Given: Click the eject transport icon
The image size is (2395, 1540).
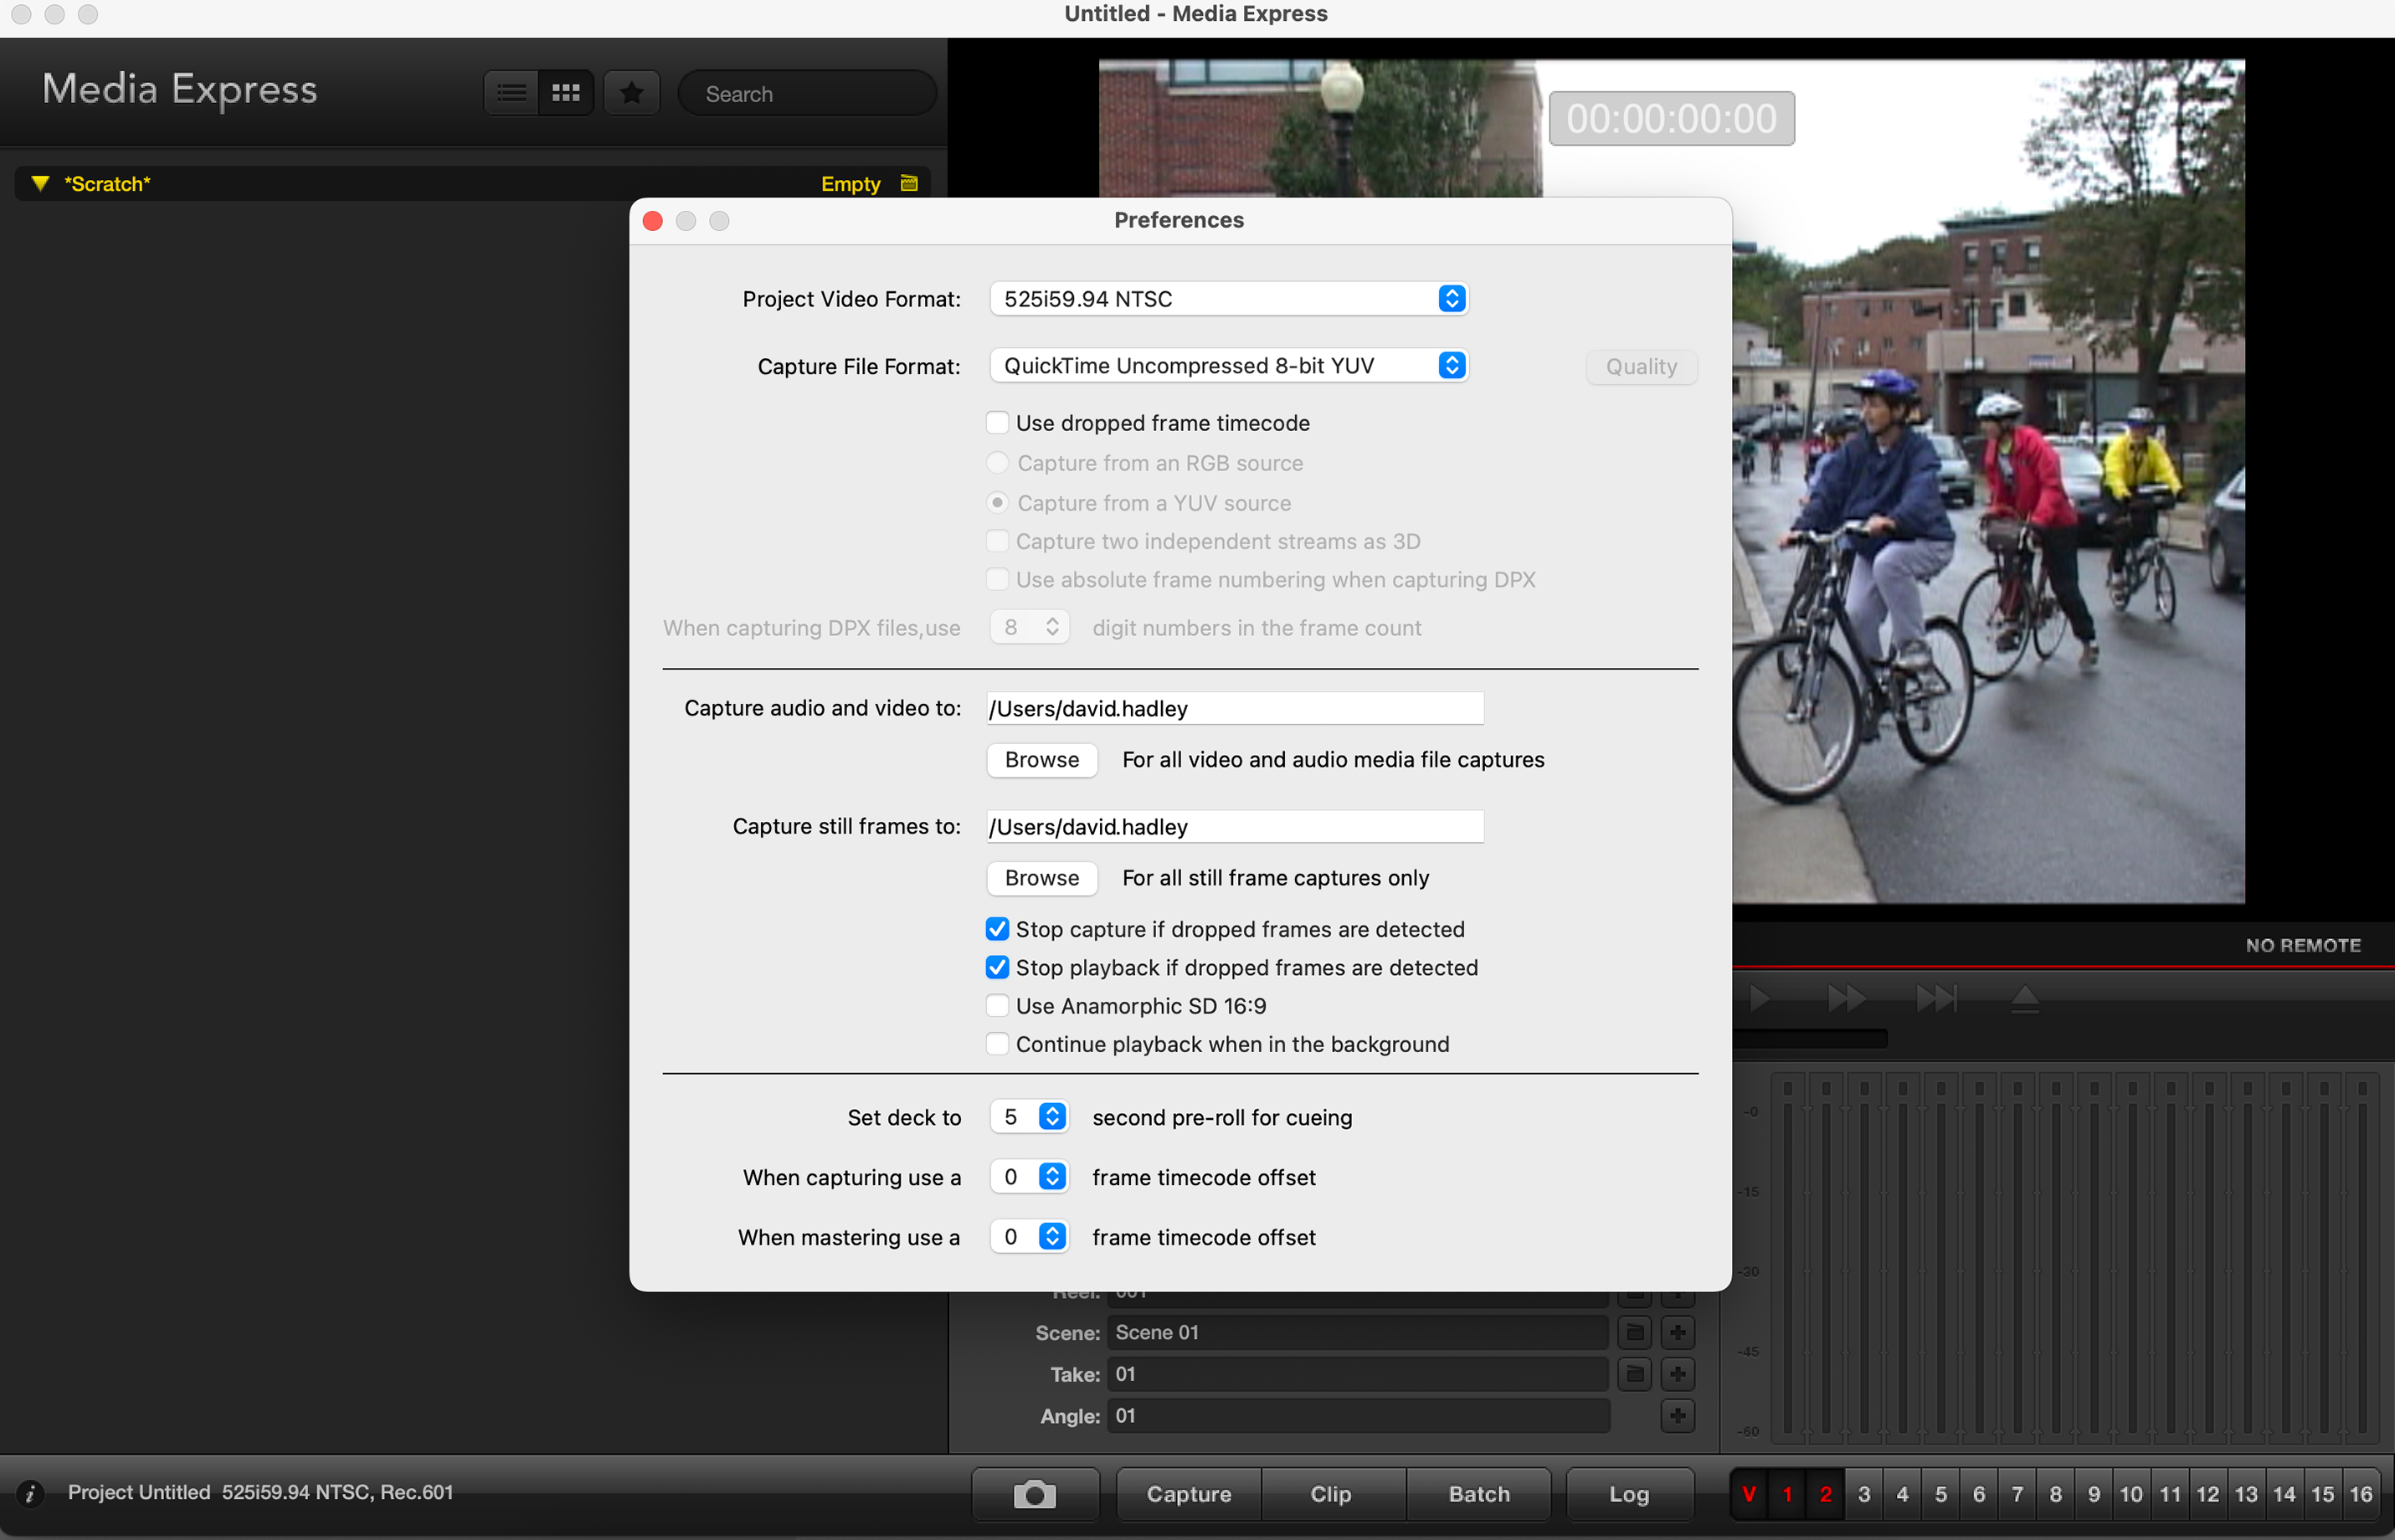Looking at the screenshot, I should [x=2024, y=998].
